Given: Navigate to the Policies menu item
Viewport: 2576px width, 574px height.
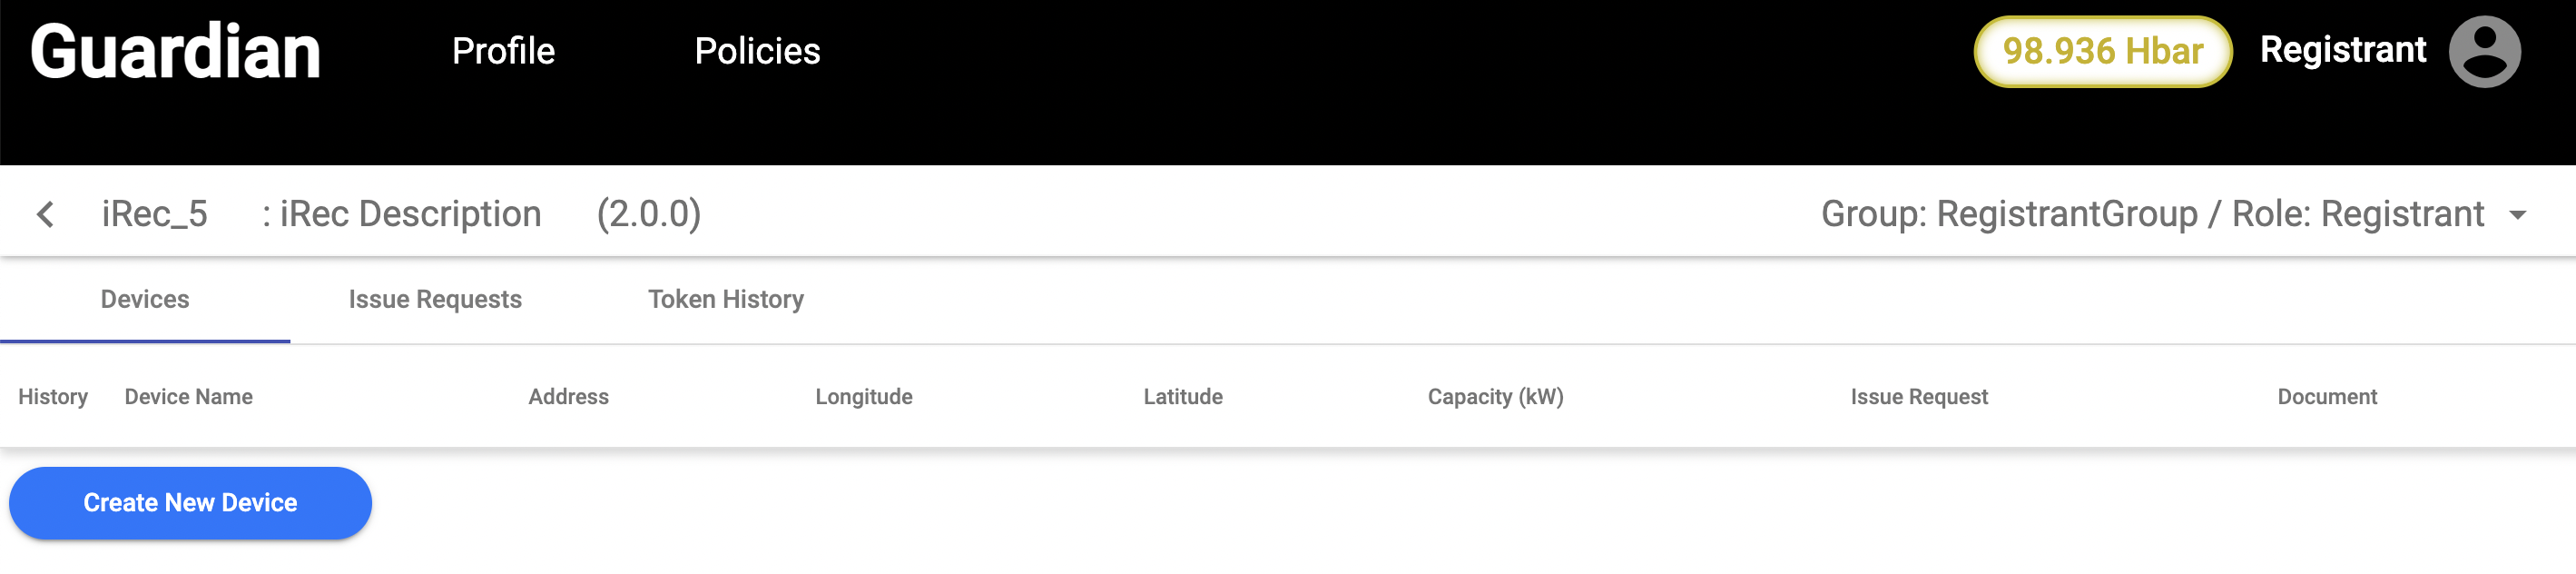Looking at the screenshot, I should 757,51.
